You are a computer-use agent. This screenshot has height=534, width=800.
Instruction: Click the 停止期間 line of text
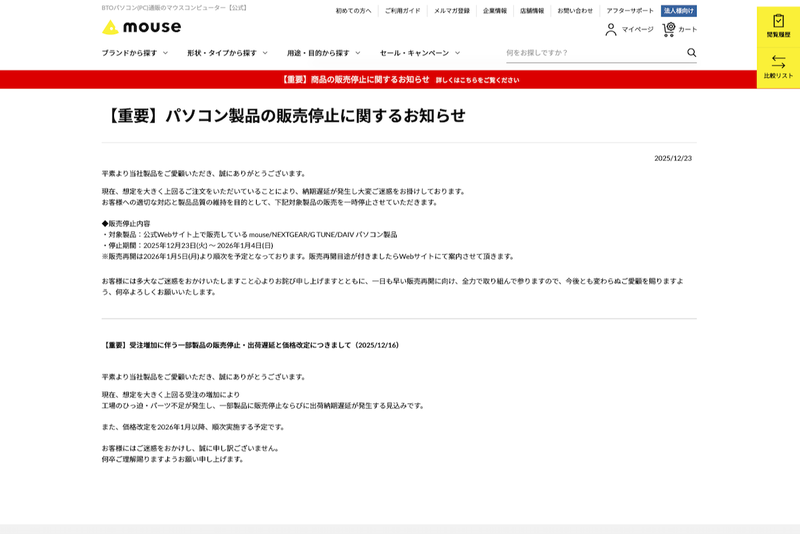(187, 245)
